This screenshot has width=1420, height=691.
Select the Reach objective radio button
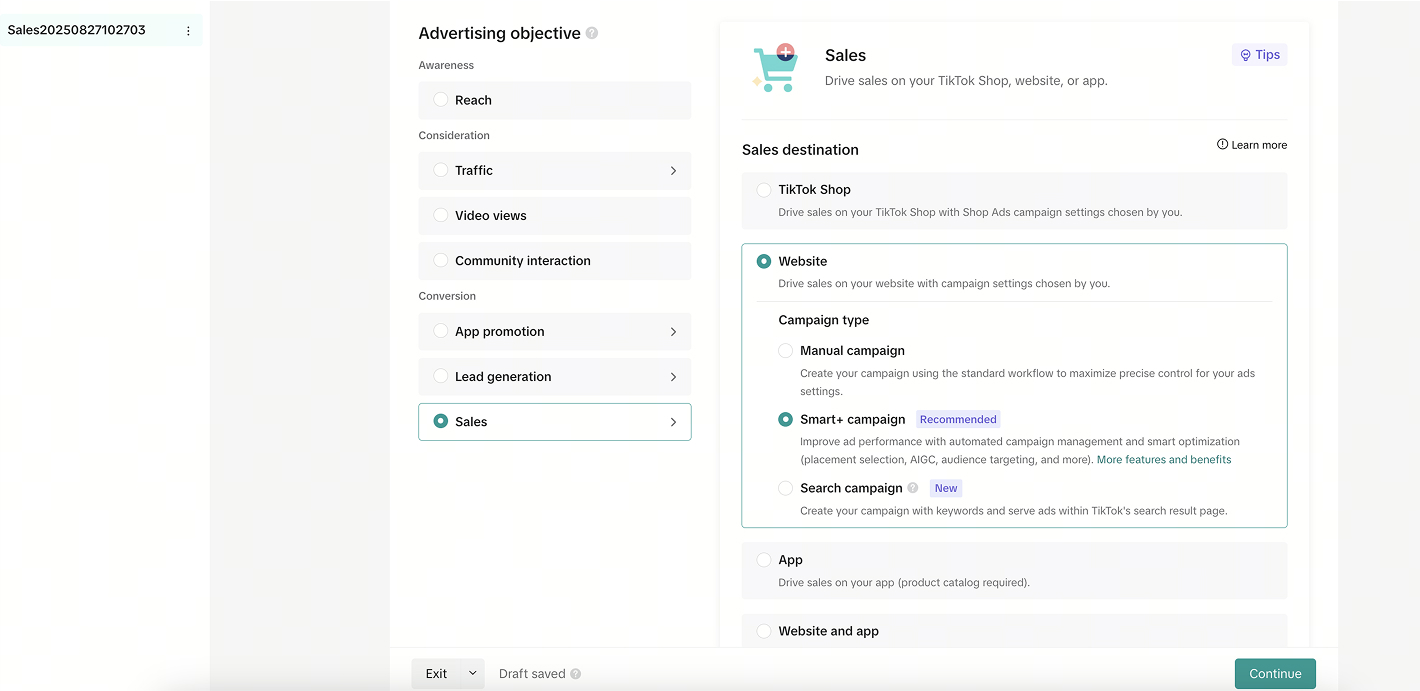[x=441, y=100]
